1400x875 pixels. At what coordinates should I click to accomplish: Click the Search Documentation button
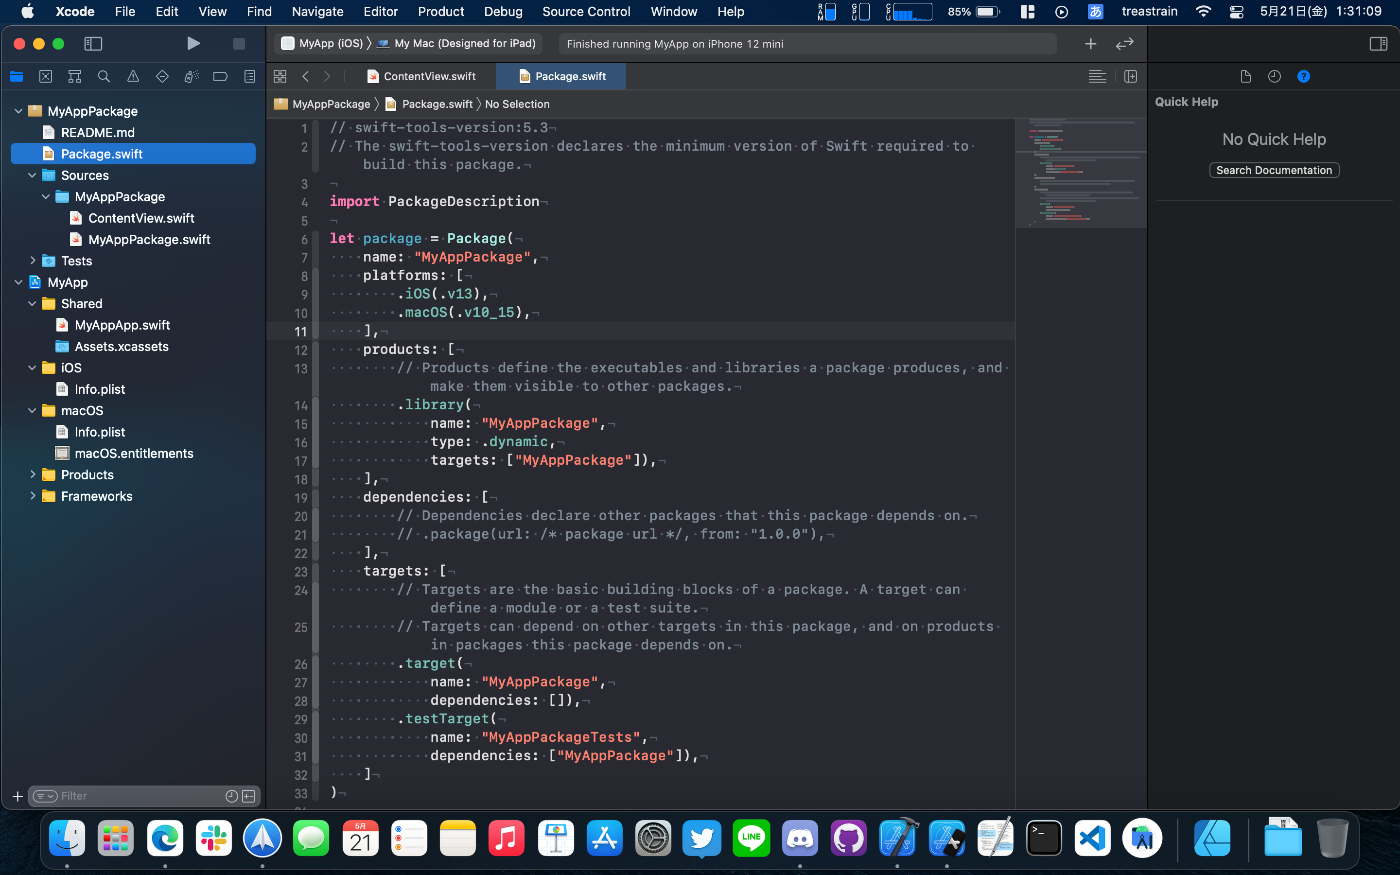coord(1274,170)
